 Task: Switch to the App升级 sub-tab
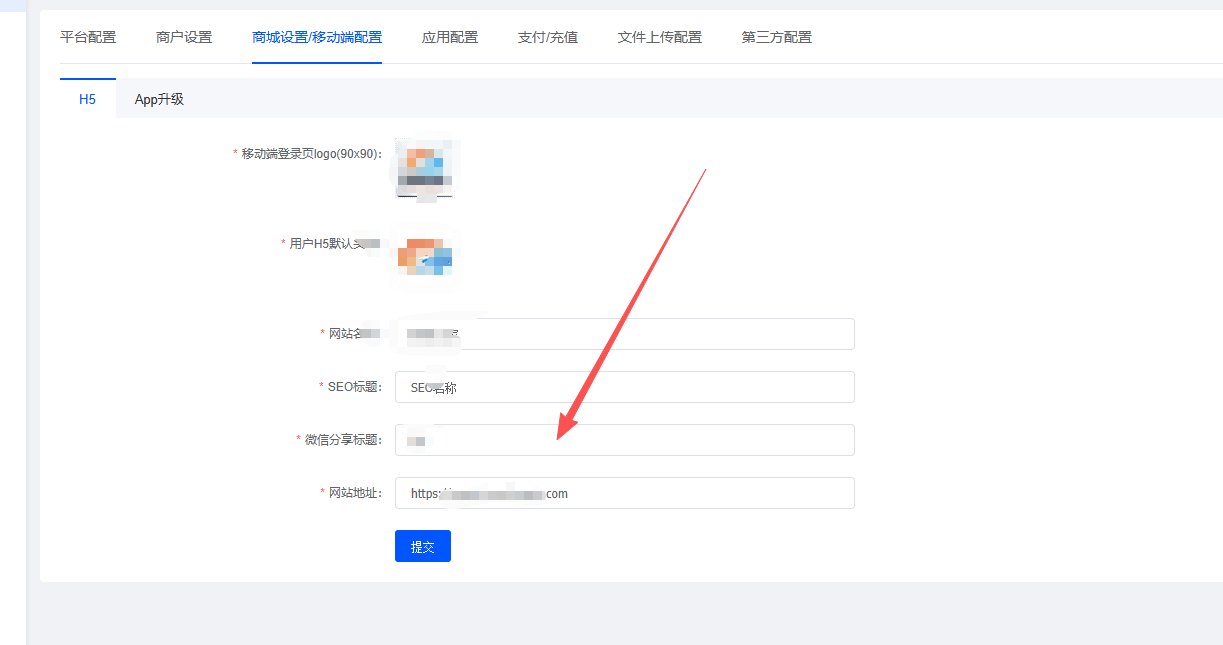pyautogui.click(x=159, y=99)
